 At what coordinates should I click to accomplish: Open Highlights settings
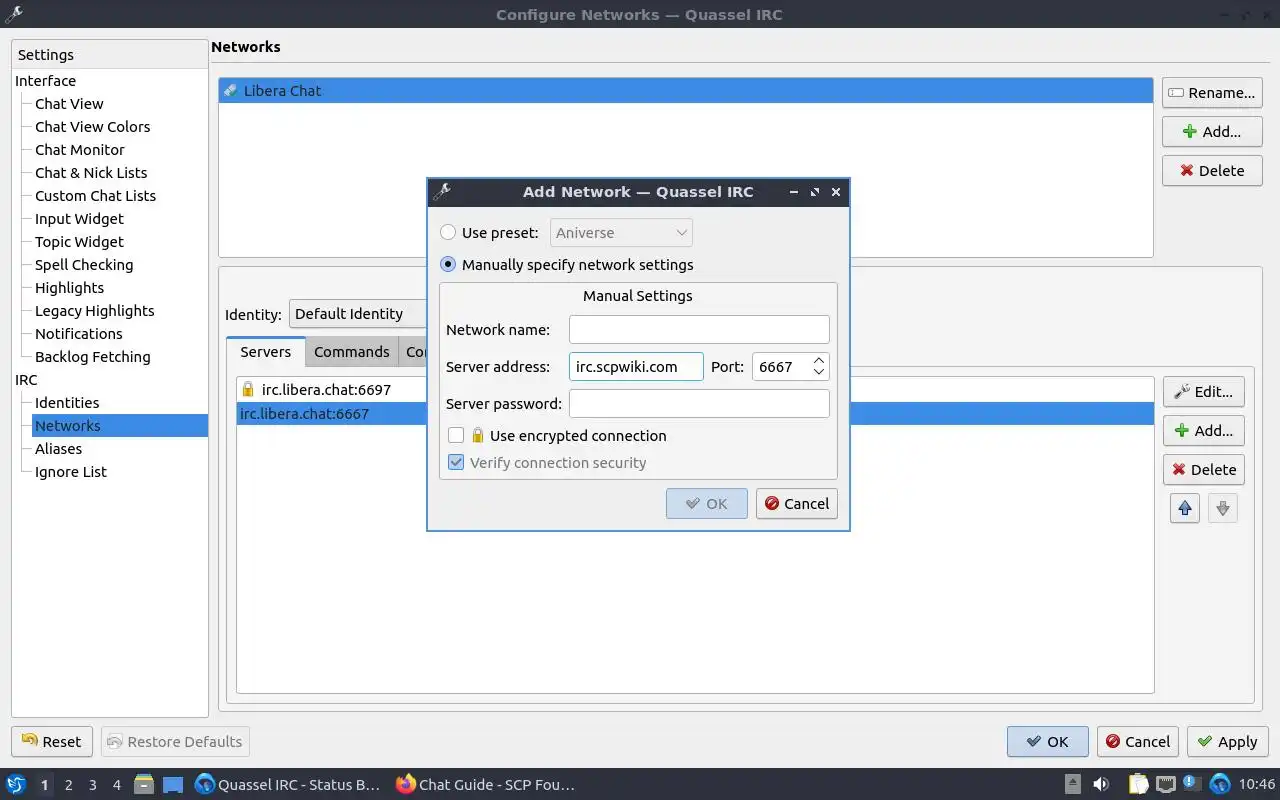pyautogui.click(x=69, y=288)
